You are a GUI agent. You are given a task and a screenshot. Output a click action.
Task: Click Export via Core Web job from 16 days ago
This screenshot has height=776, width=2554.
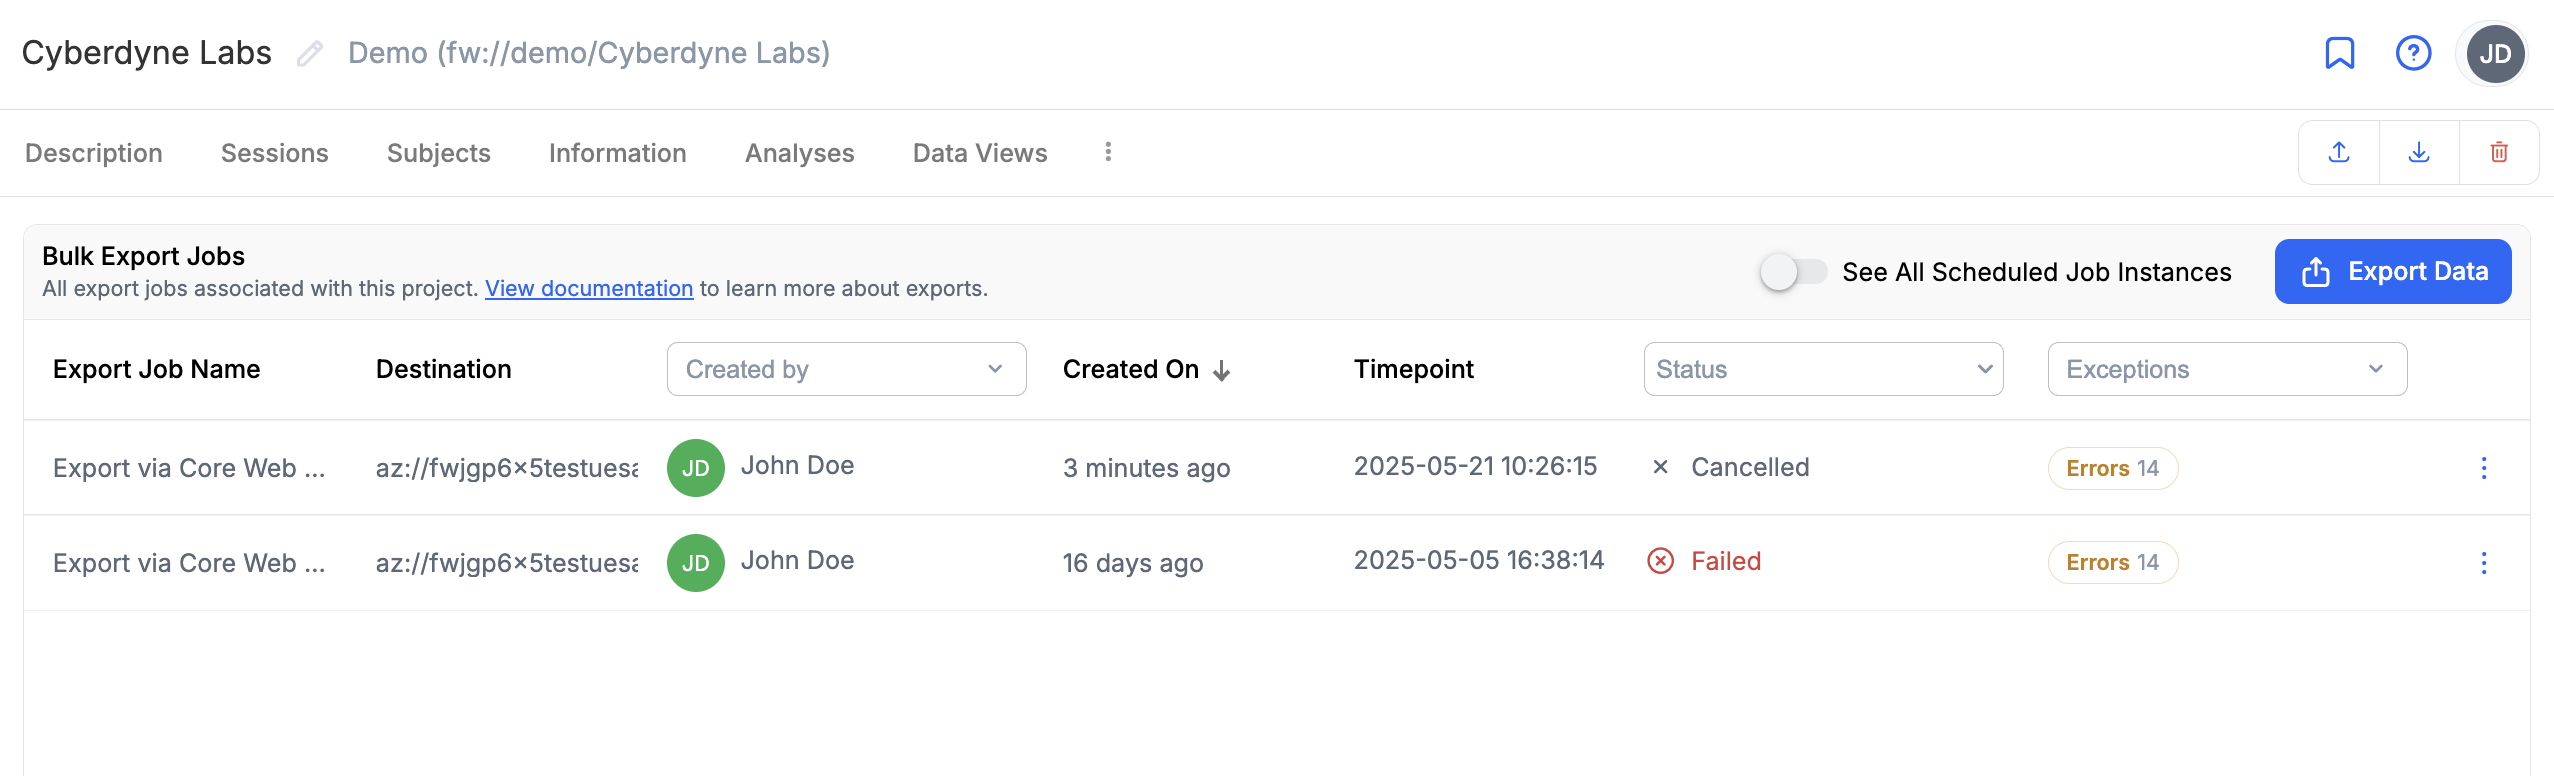[x=189, y=563]
